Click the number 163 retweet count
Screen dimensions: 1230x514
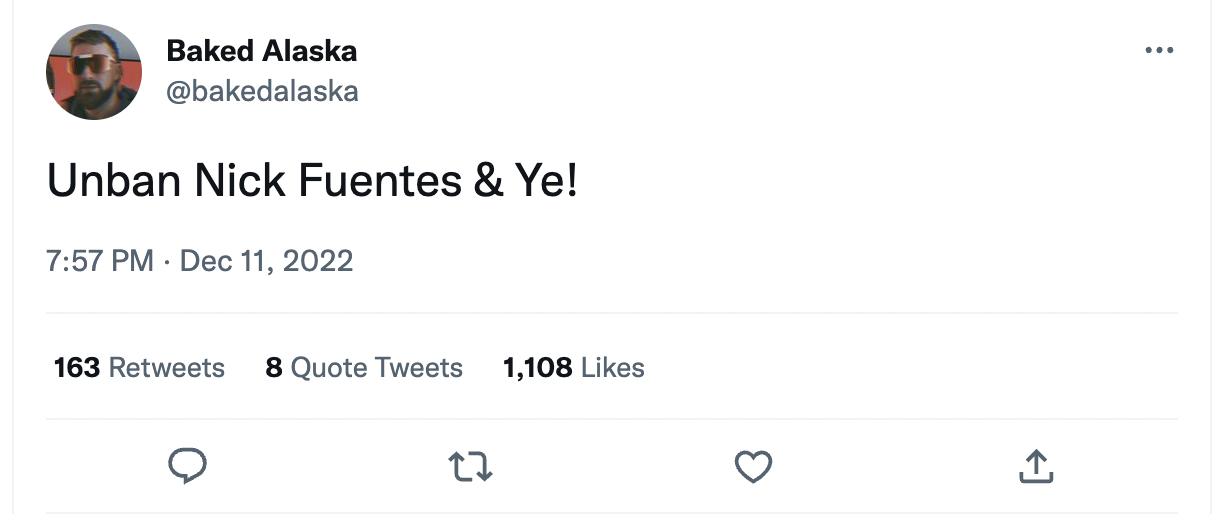click(77, 368)
